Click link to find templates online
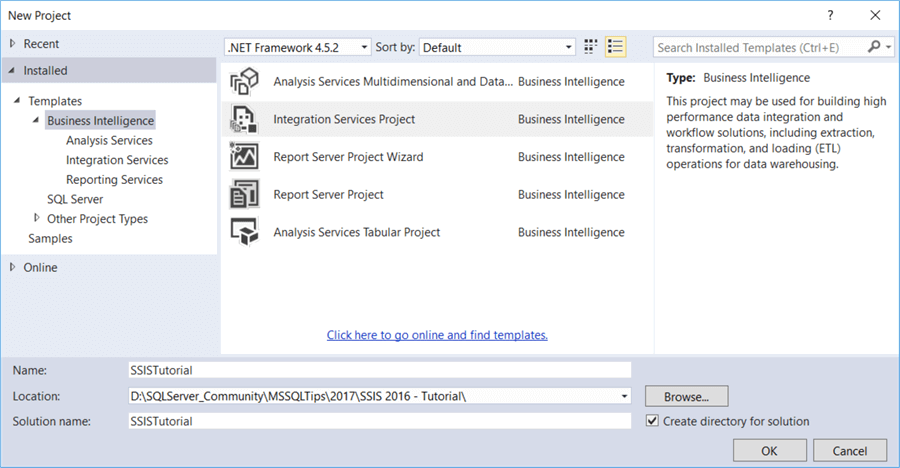 click(437, 335)
